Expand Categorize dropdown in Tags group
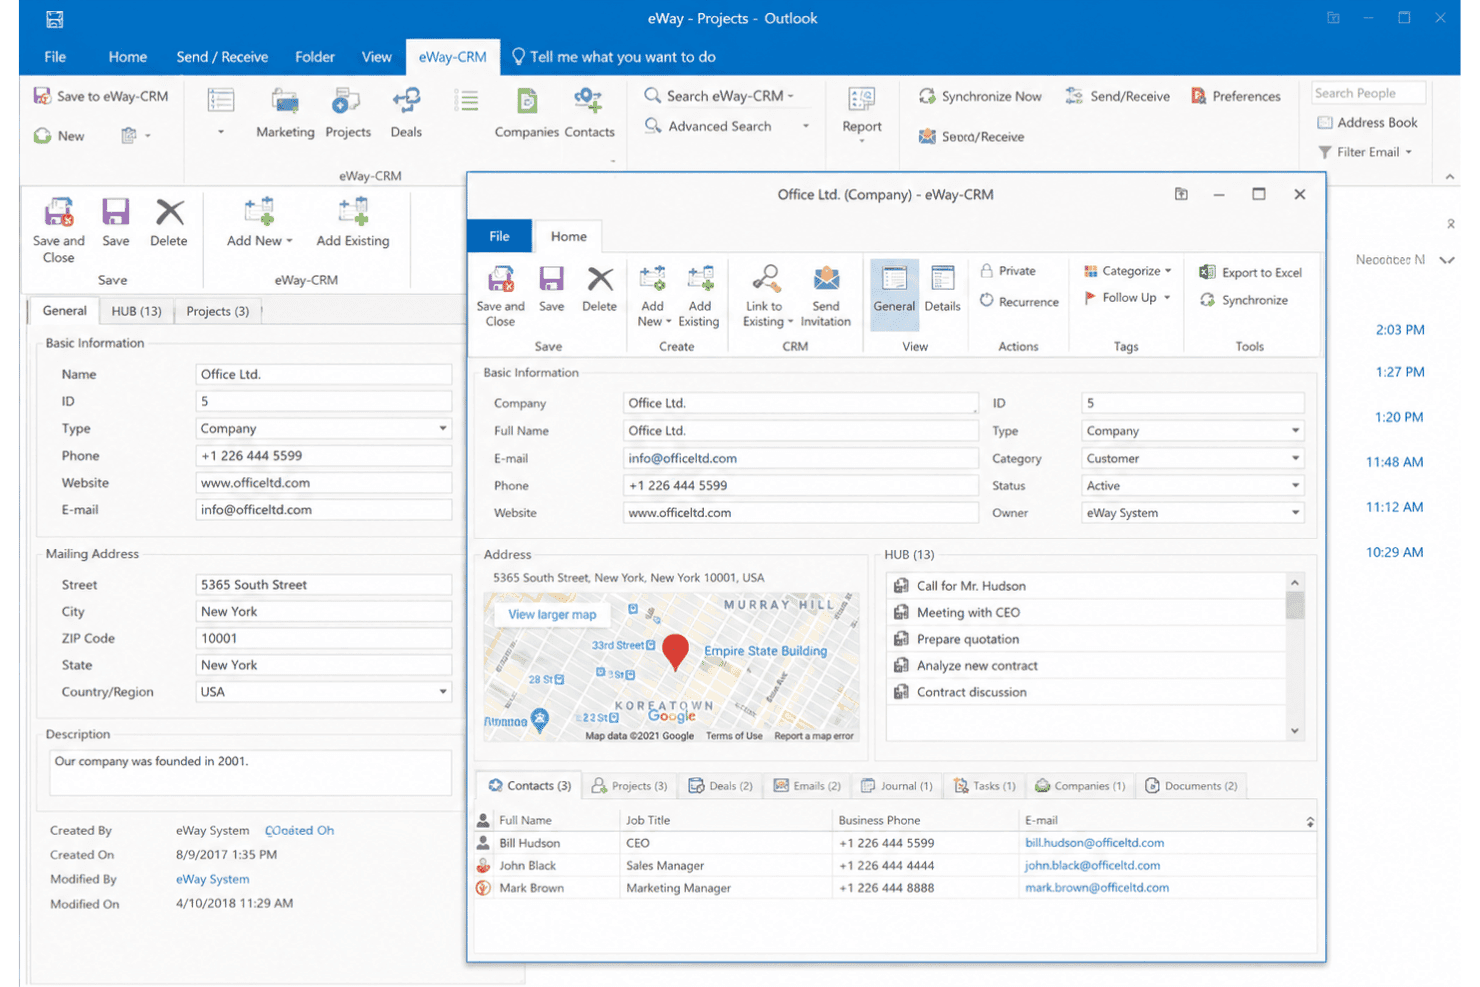The width and height of the screenshot is (1480, 987). (x=1128, y=271)
